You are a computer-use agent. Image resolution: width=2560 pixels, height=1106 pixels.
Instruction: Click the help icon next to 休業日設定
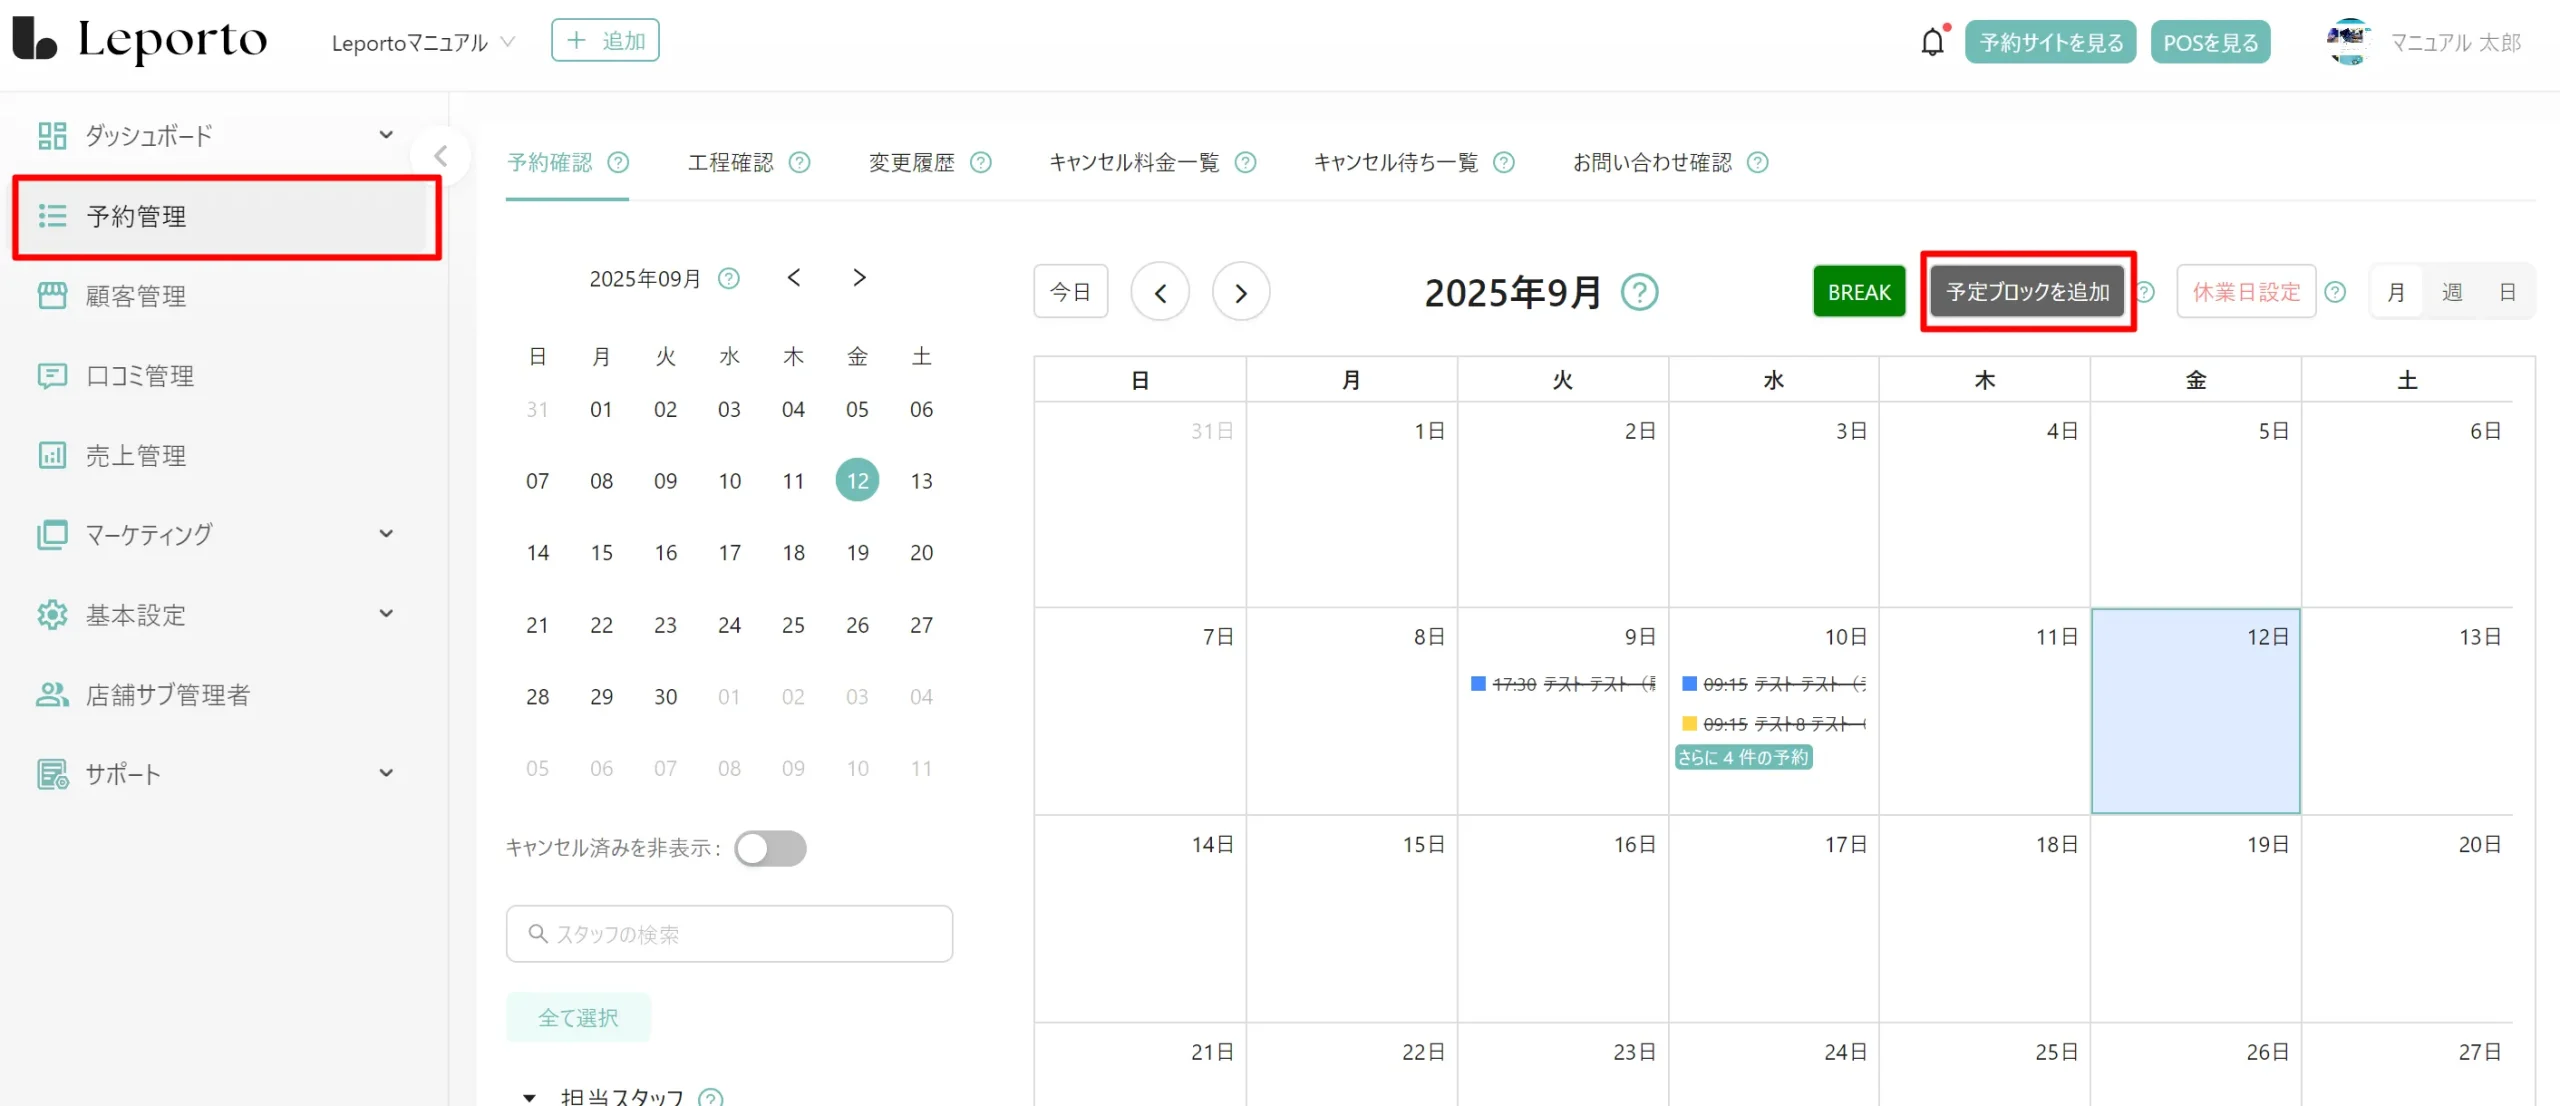2335,292
